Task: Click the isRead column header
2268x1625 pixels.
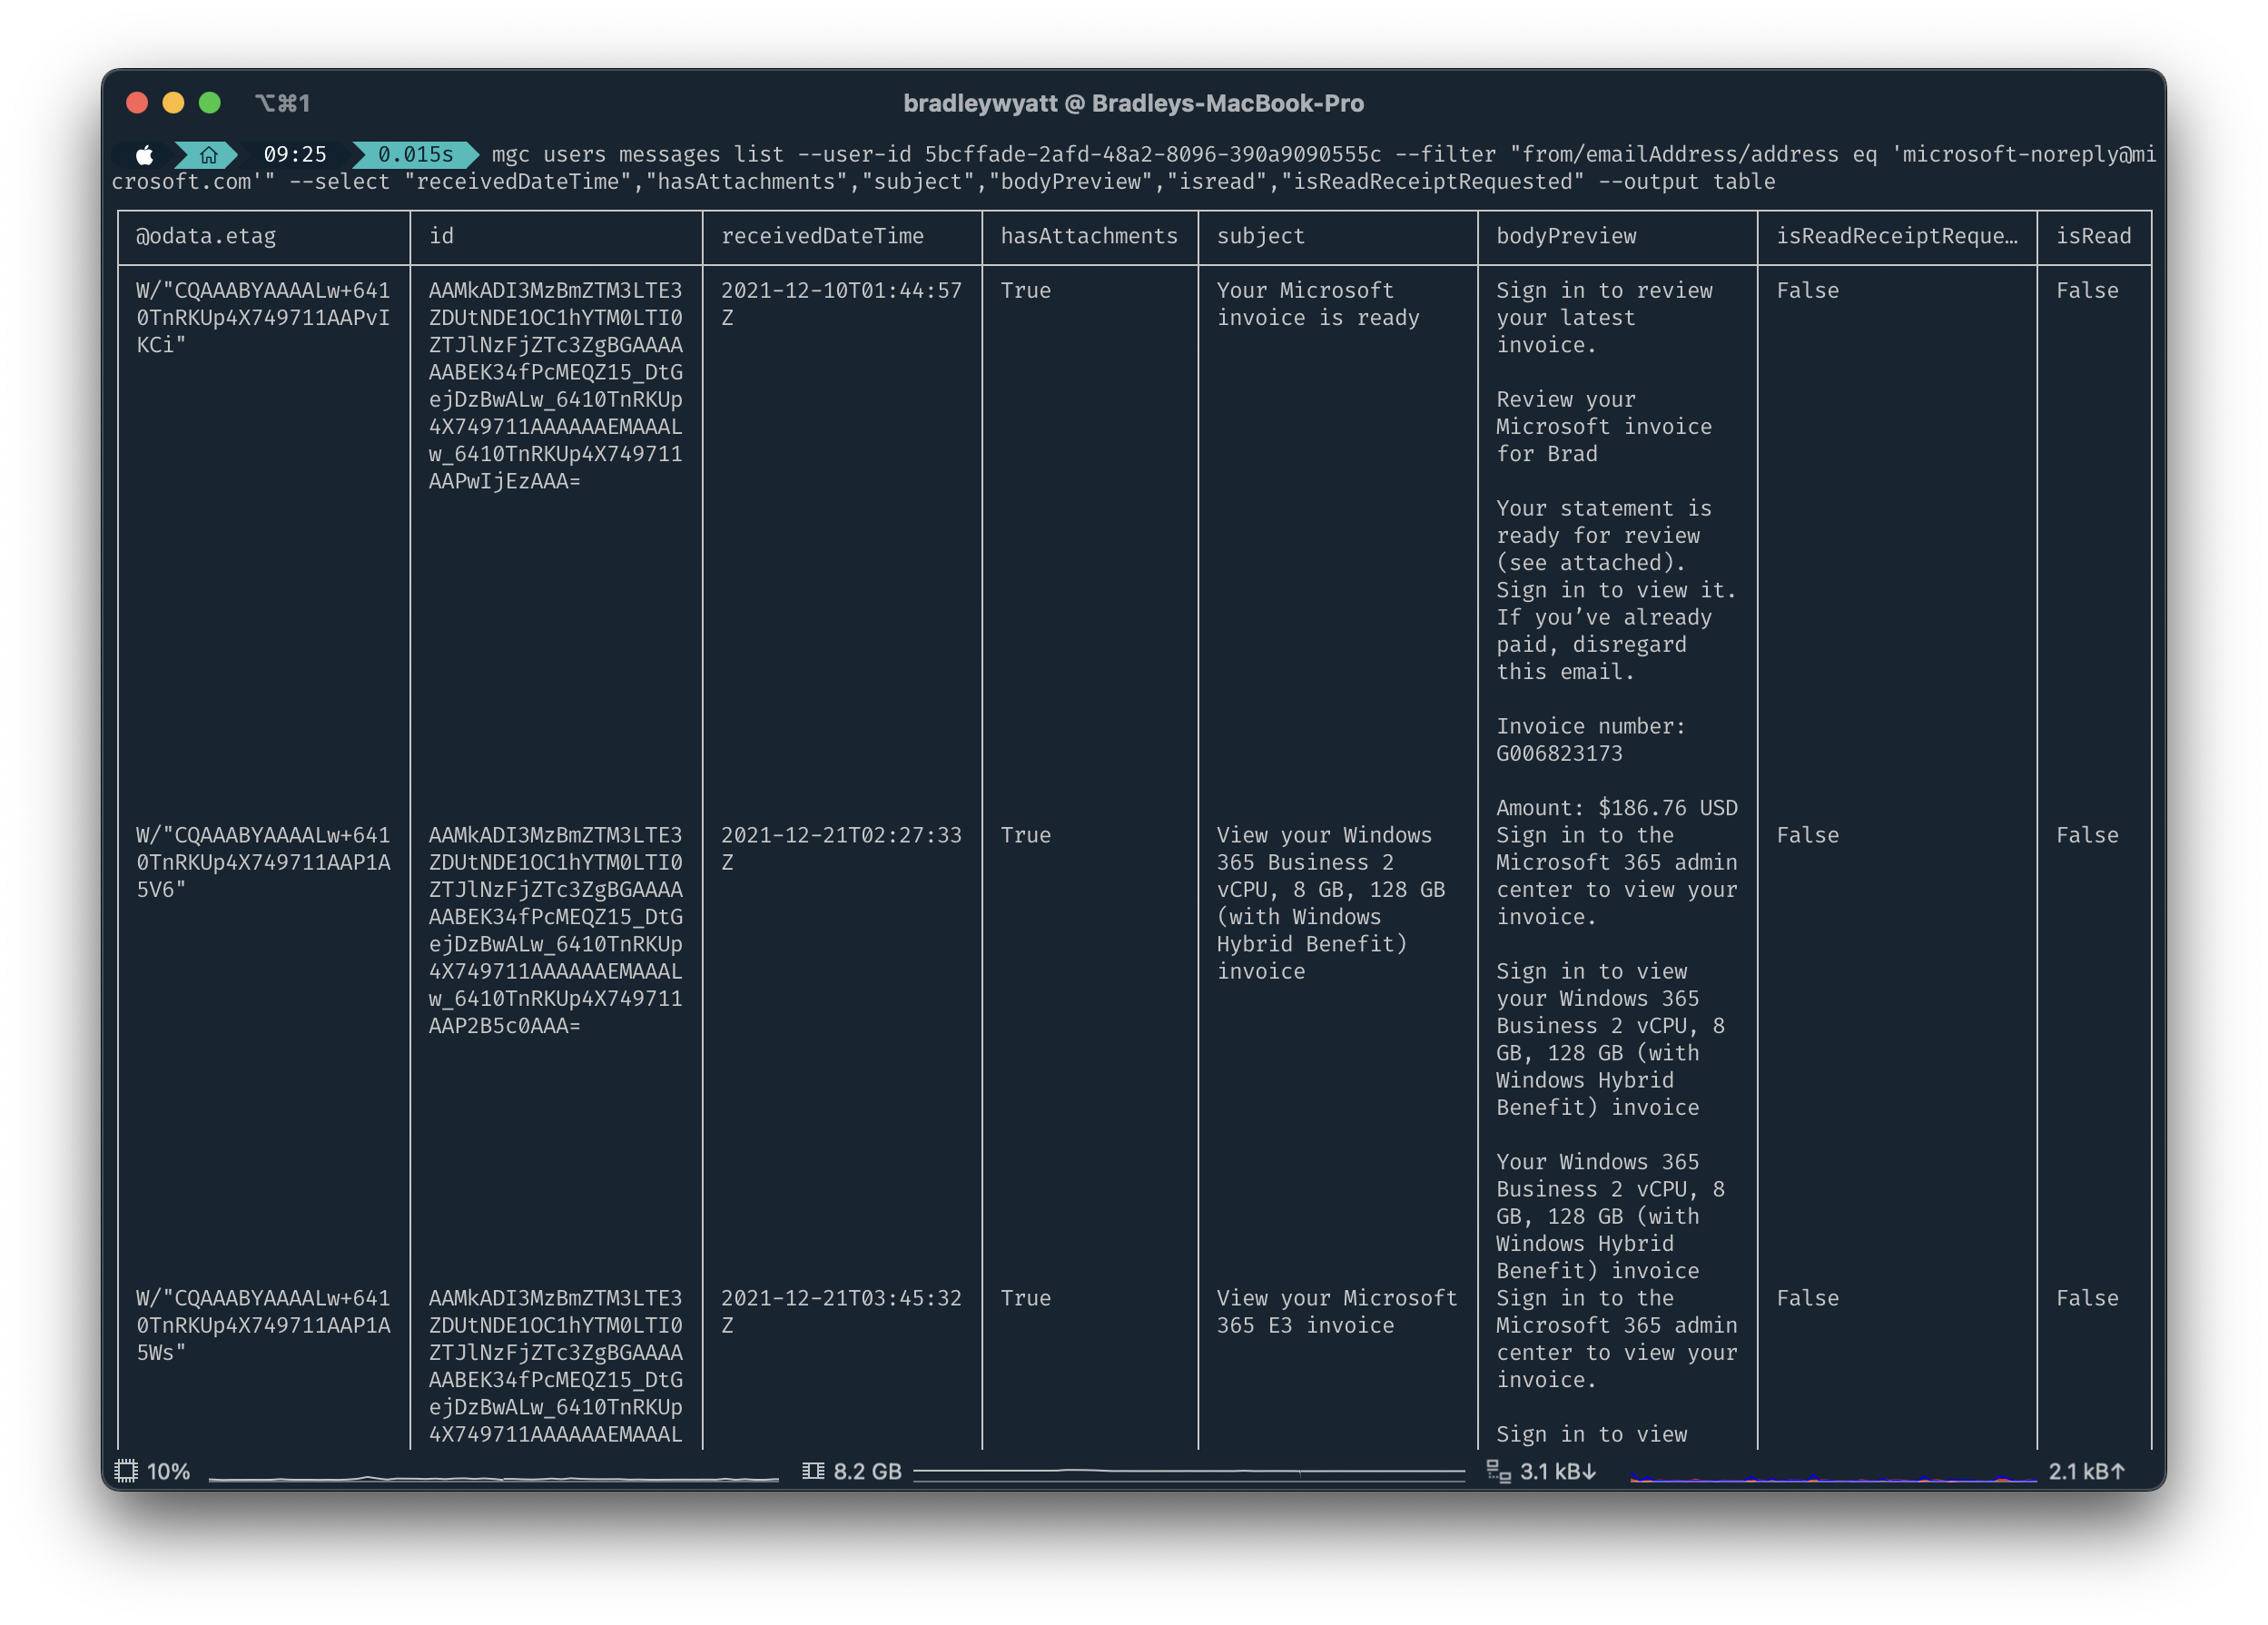Action: coord(2093,236)
